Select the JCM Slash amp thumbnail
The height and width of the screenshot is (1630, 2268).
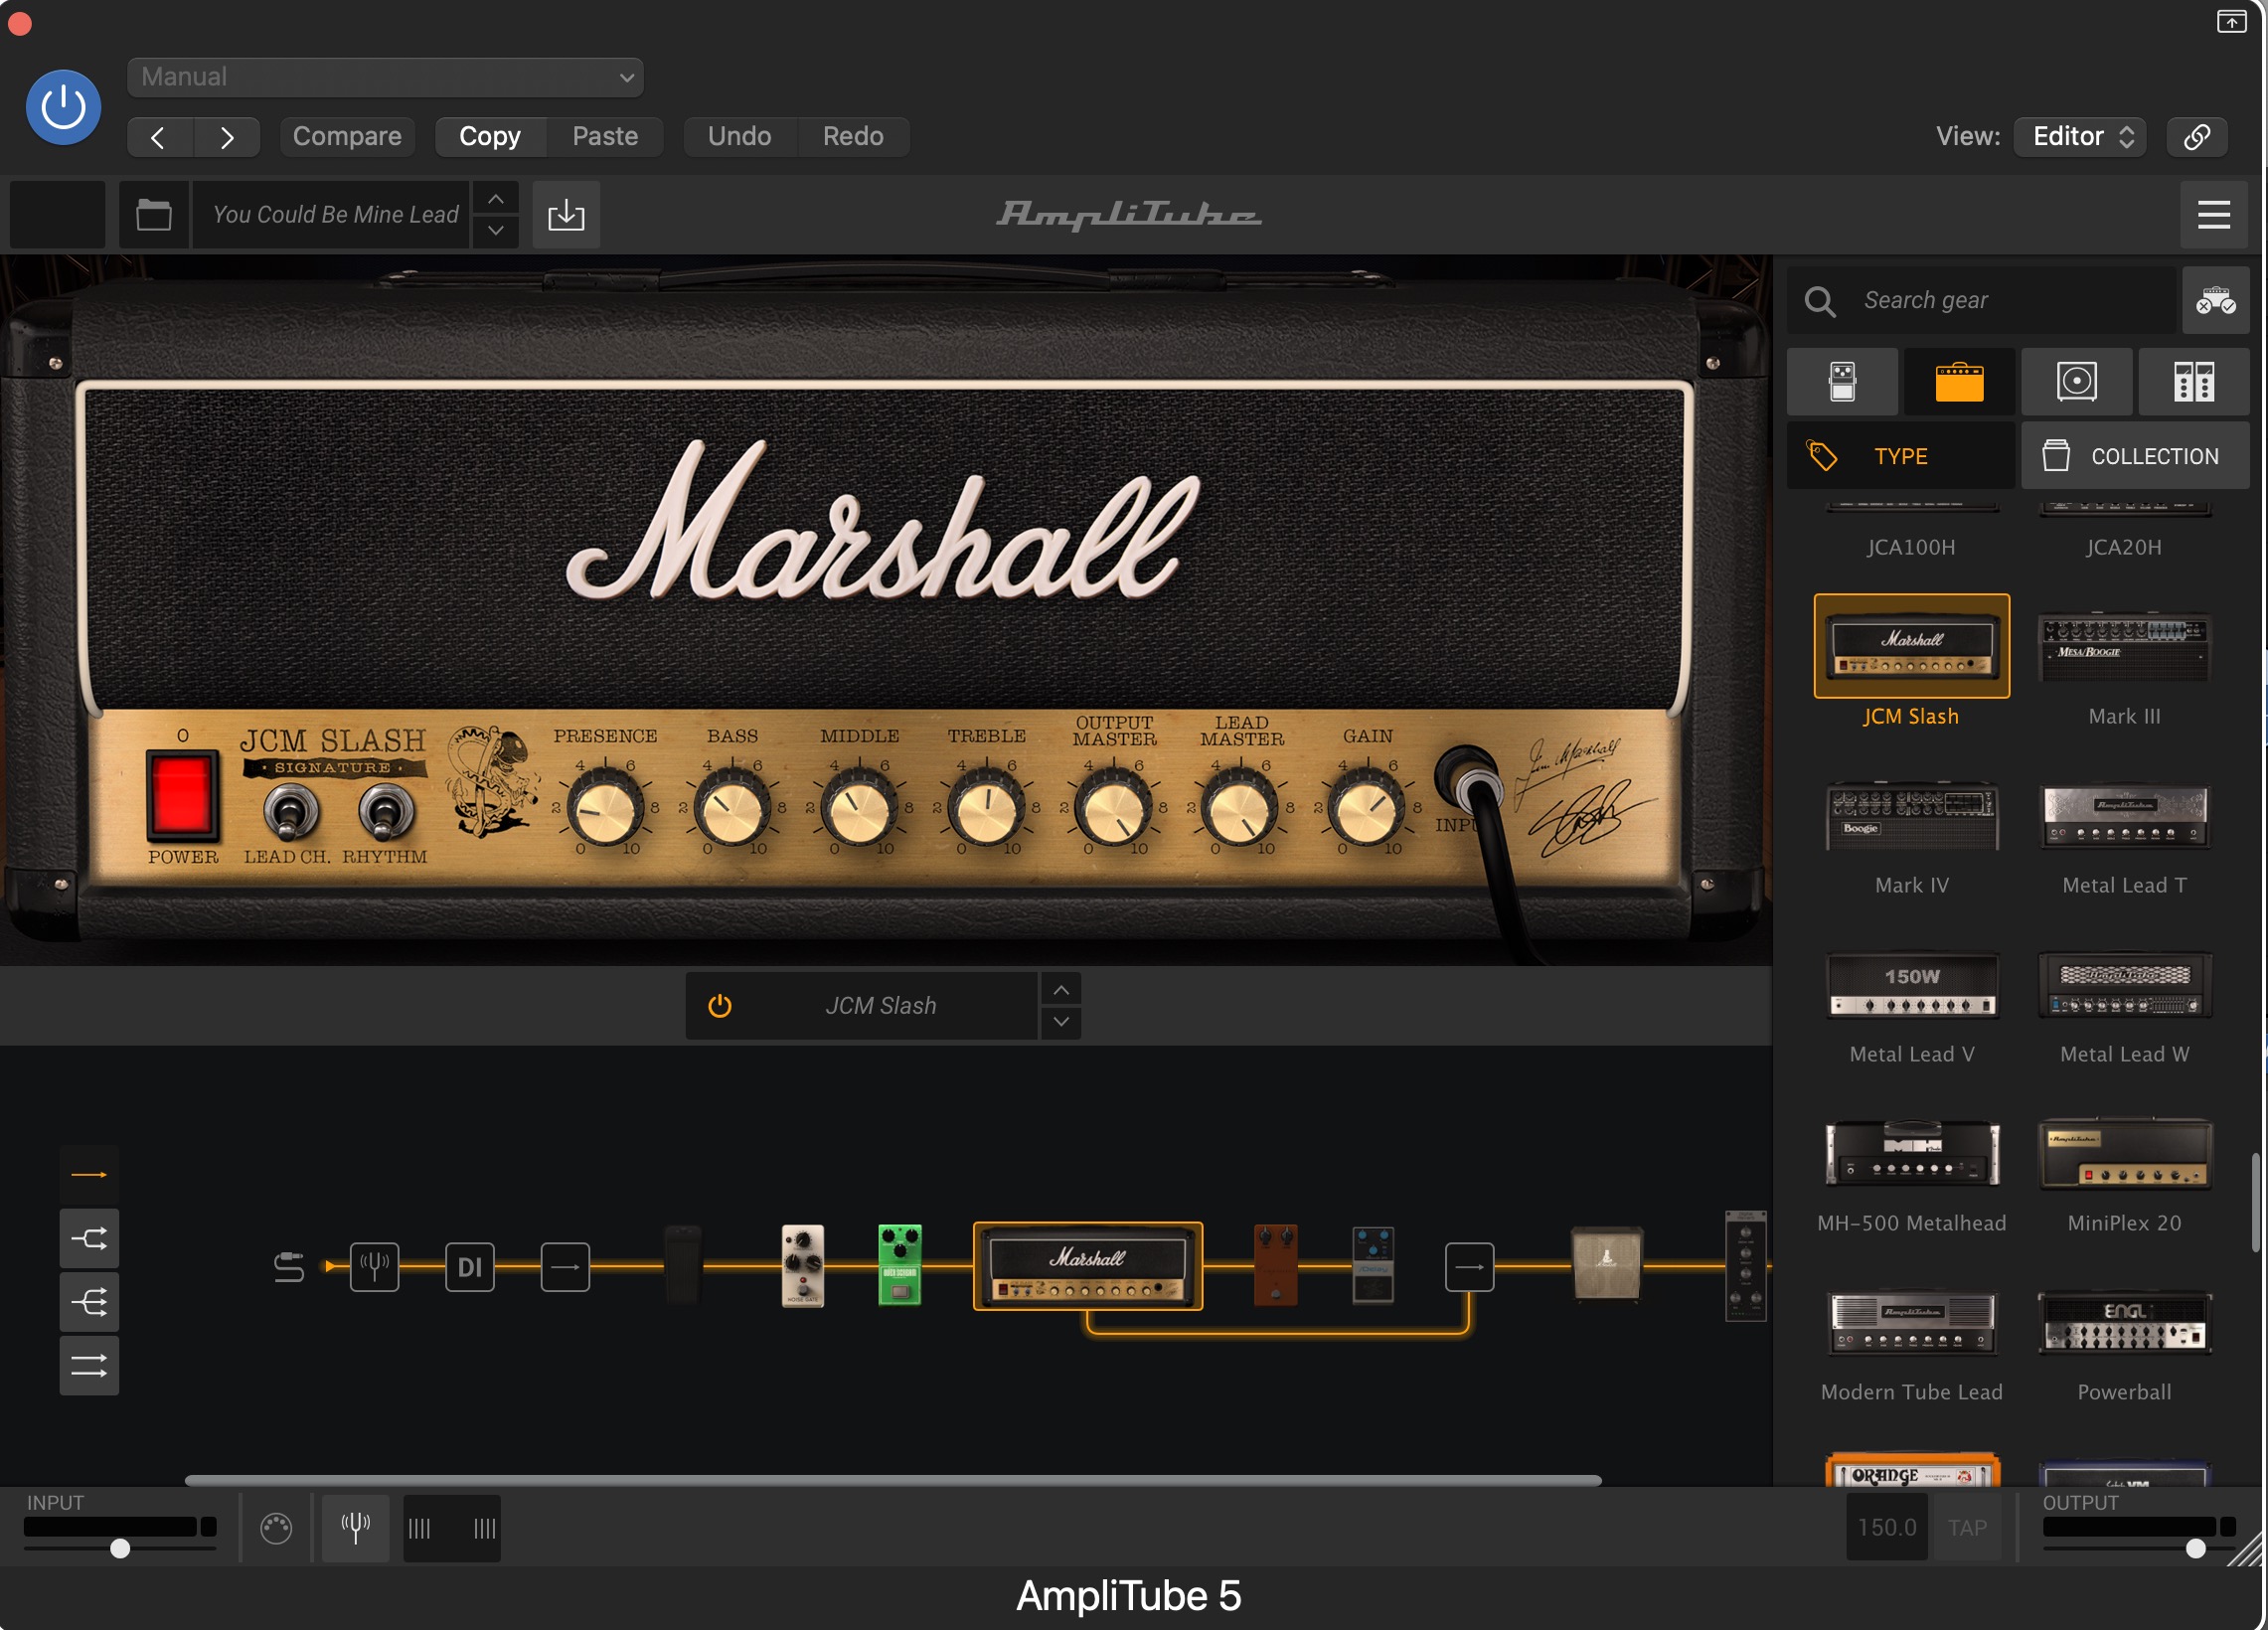coord(1911,646)
